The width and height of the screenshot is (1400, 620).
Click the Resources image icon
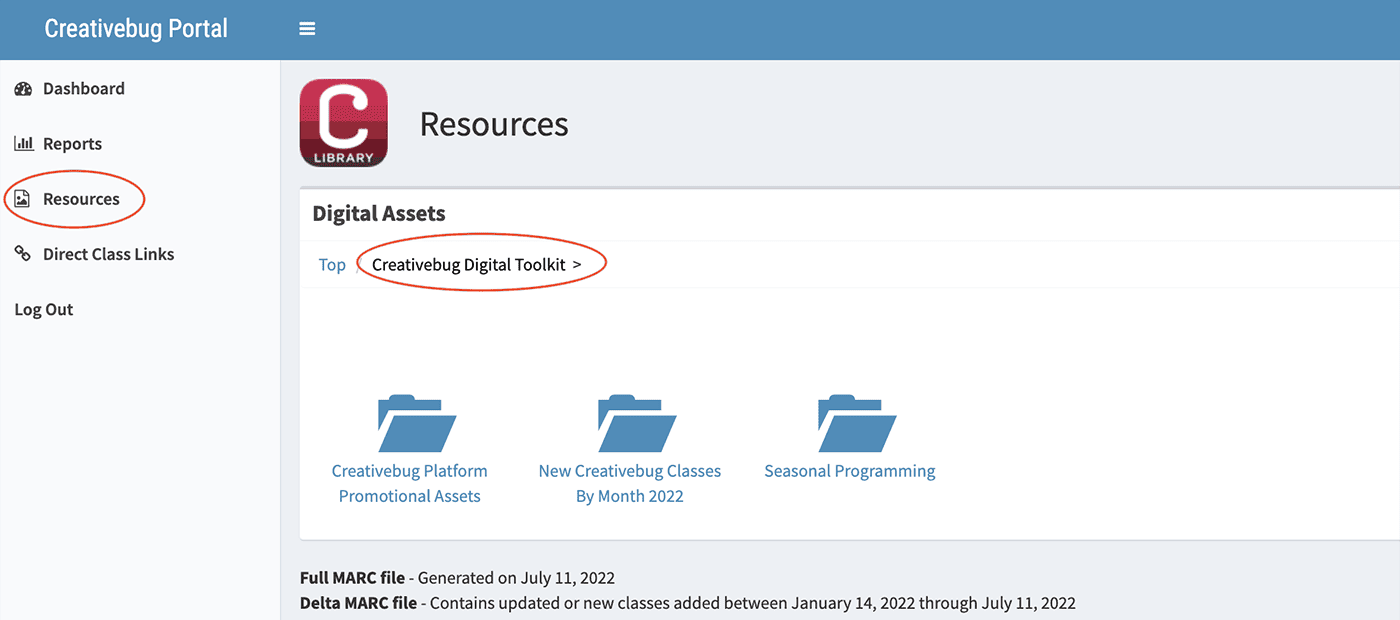click(x=23, y=199)
